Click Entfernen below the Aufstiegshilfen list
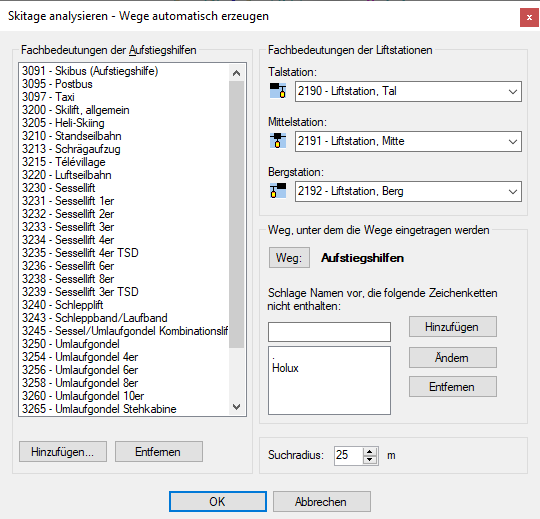540x519 pixels. click(x=158, y=451)
